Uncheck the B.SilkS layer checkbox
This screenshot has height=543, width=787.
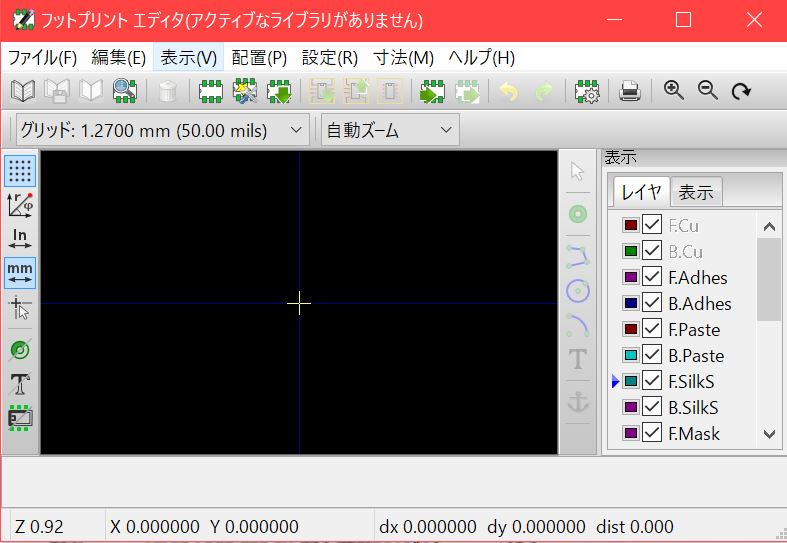pos(652,407)
